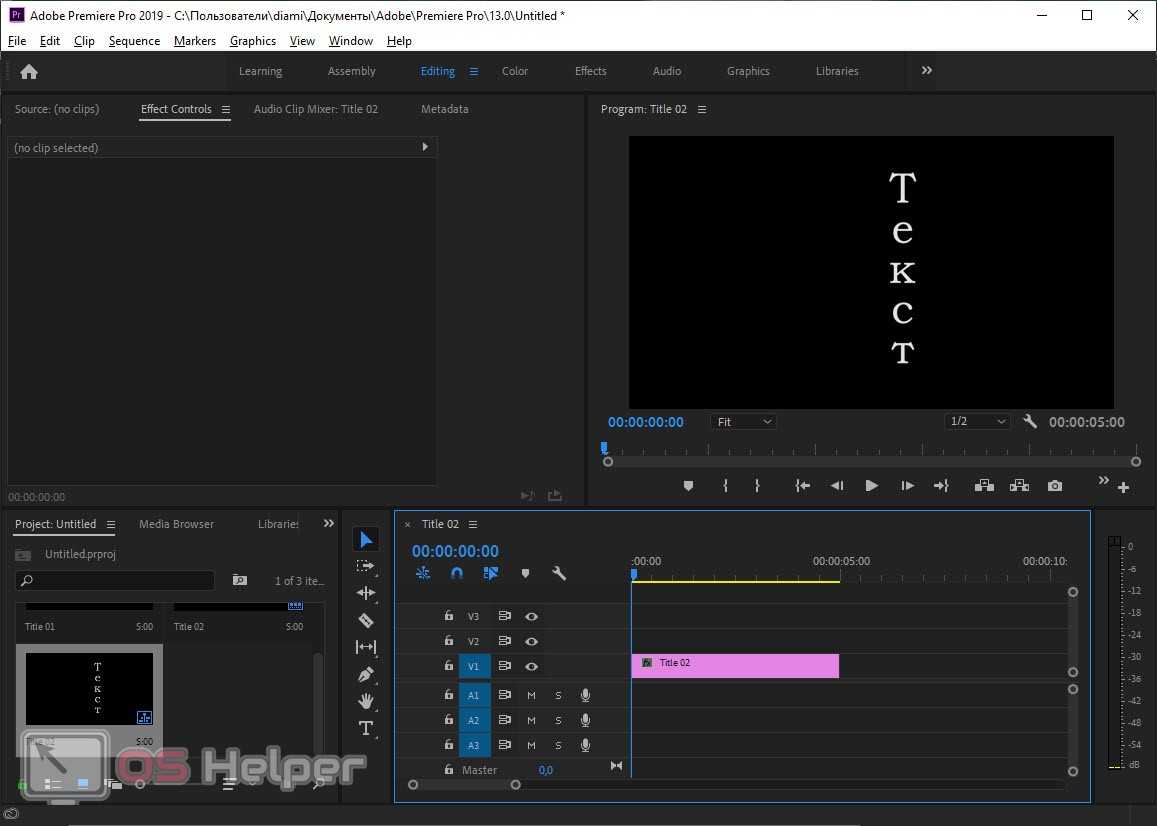The image size is (1157, 826).
Task: Open the Sequence menu
Action: click(x=134, y=41)
